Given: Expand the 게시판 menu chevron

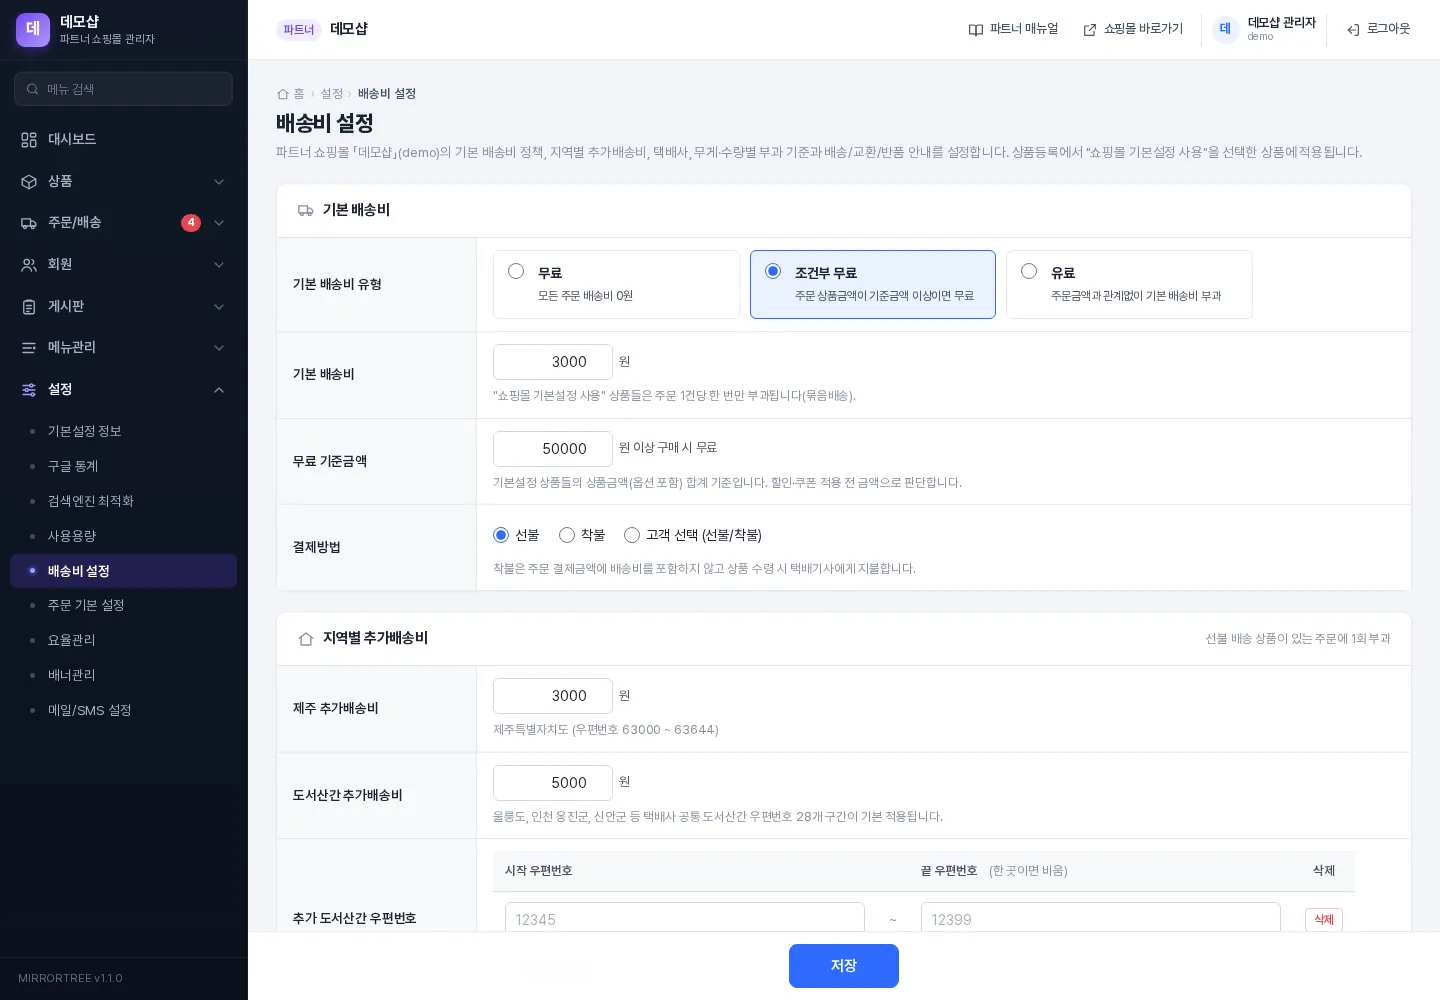Looking at the screenshot, I should [219, 306].
